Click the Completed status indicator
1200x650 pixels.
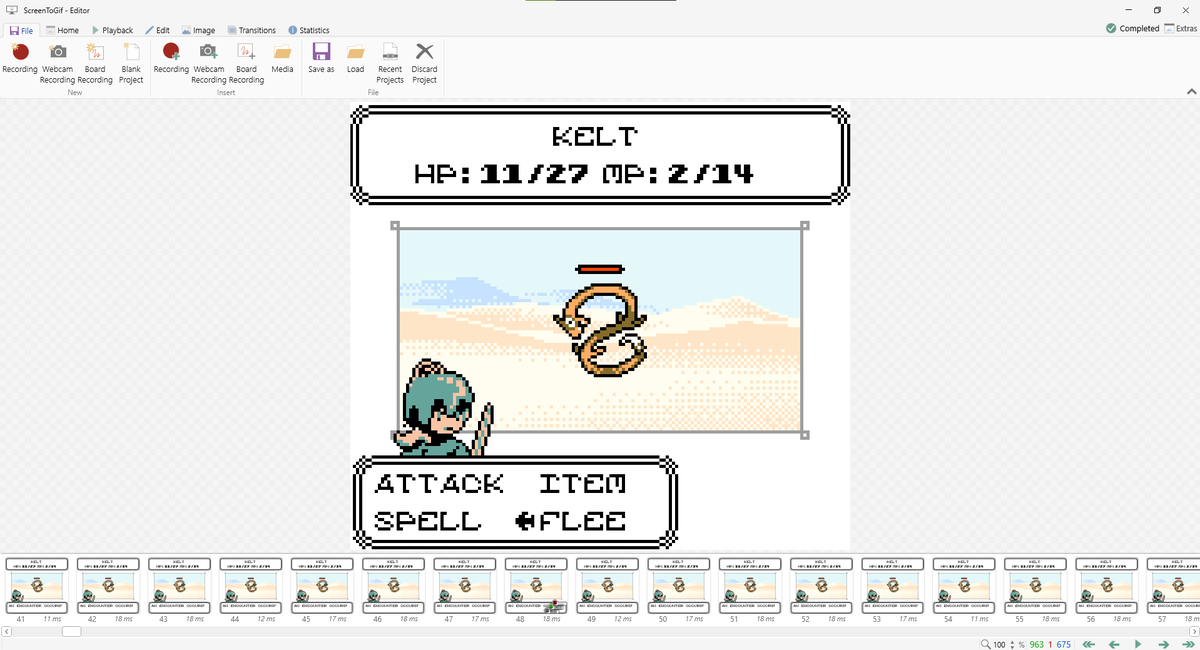pos(1133,29)
